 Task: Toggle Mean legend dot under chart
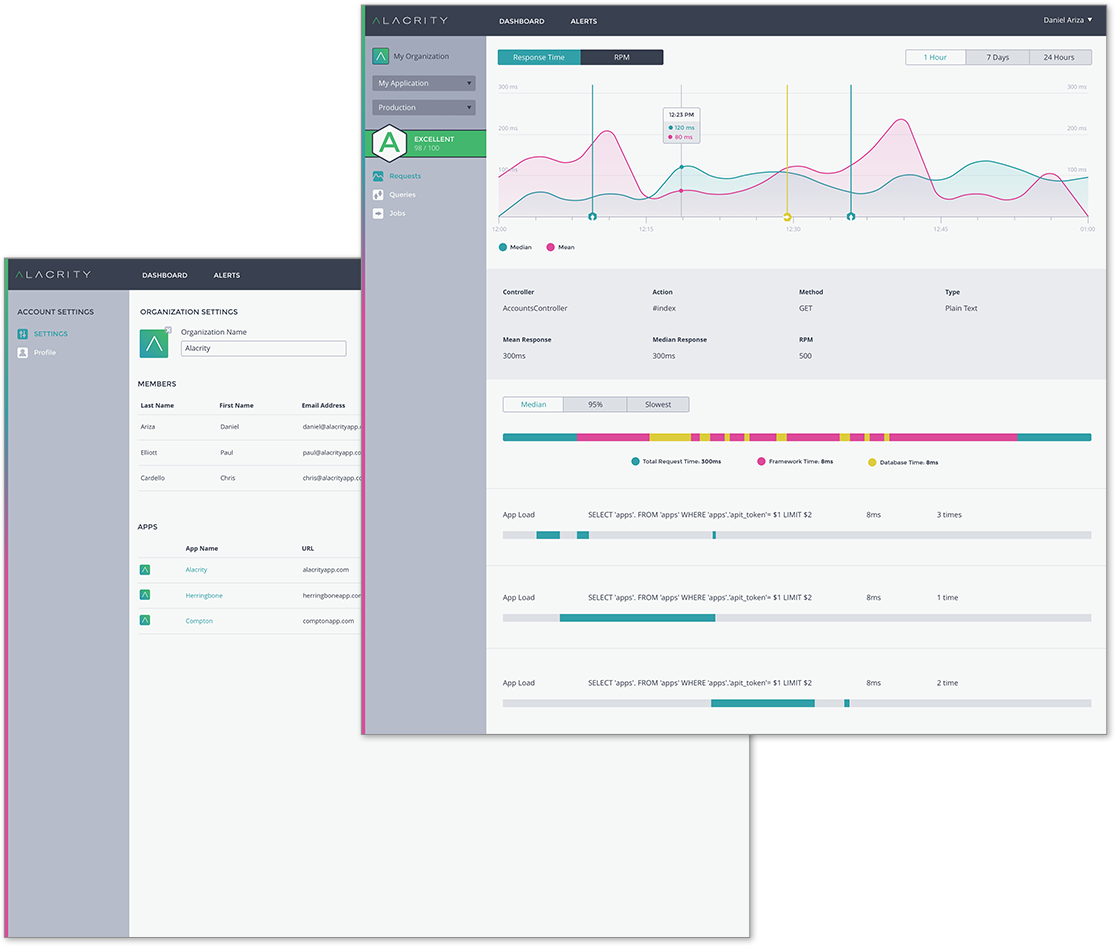tap(550, 248)
